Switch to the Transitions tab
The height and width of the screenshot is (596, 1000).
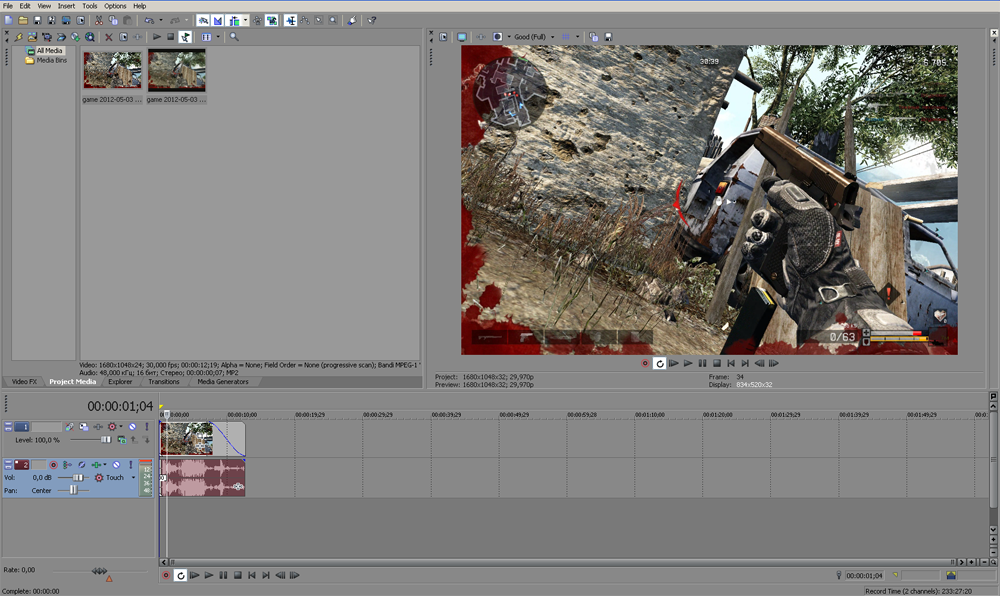click(x=164, y=382)
